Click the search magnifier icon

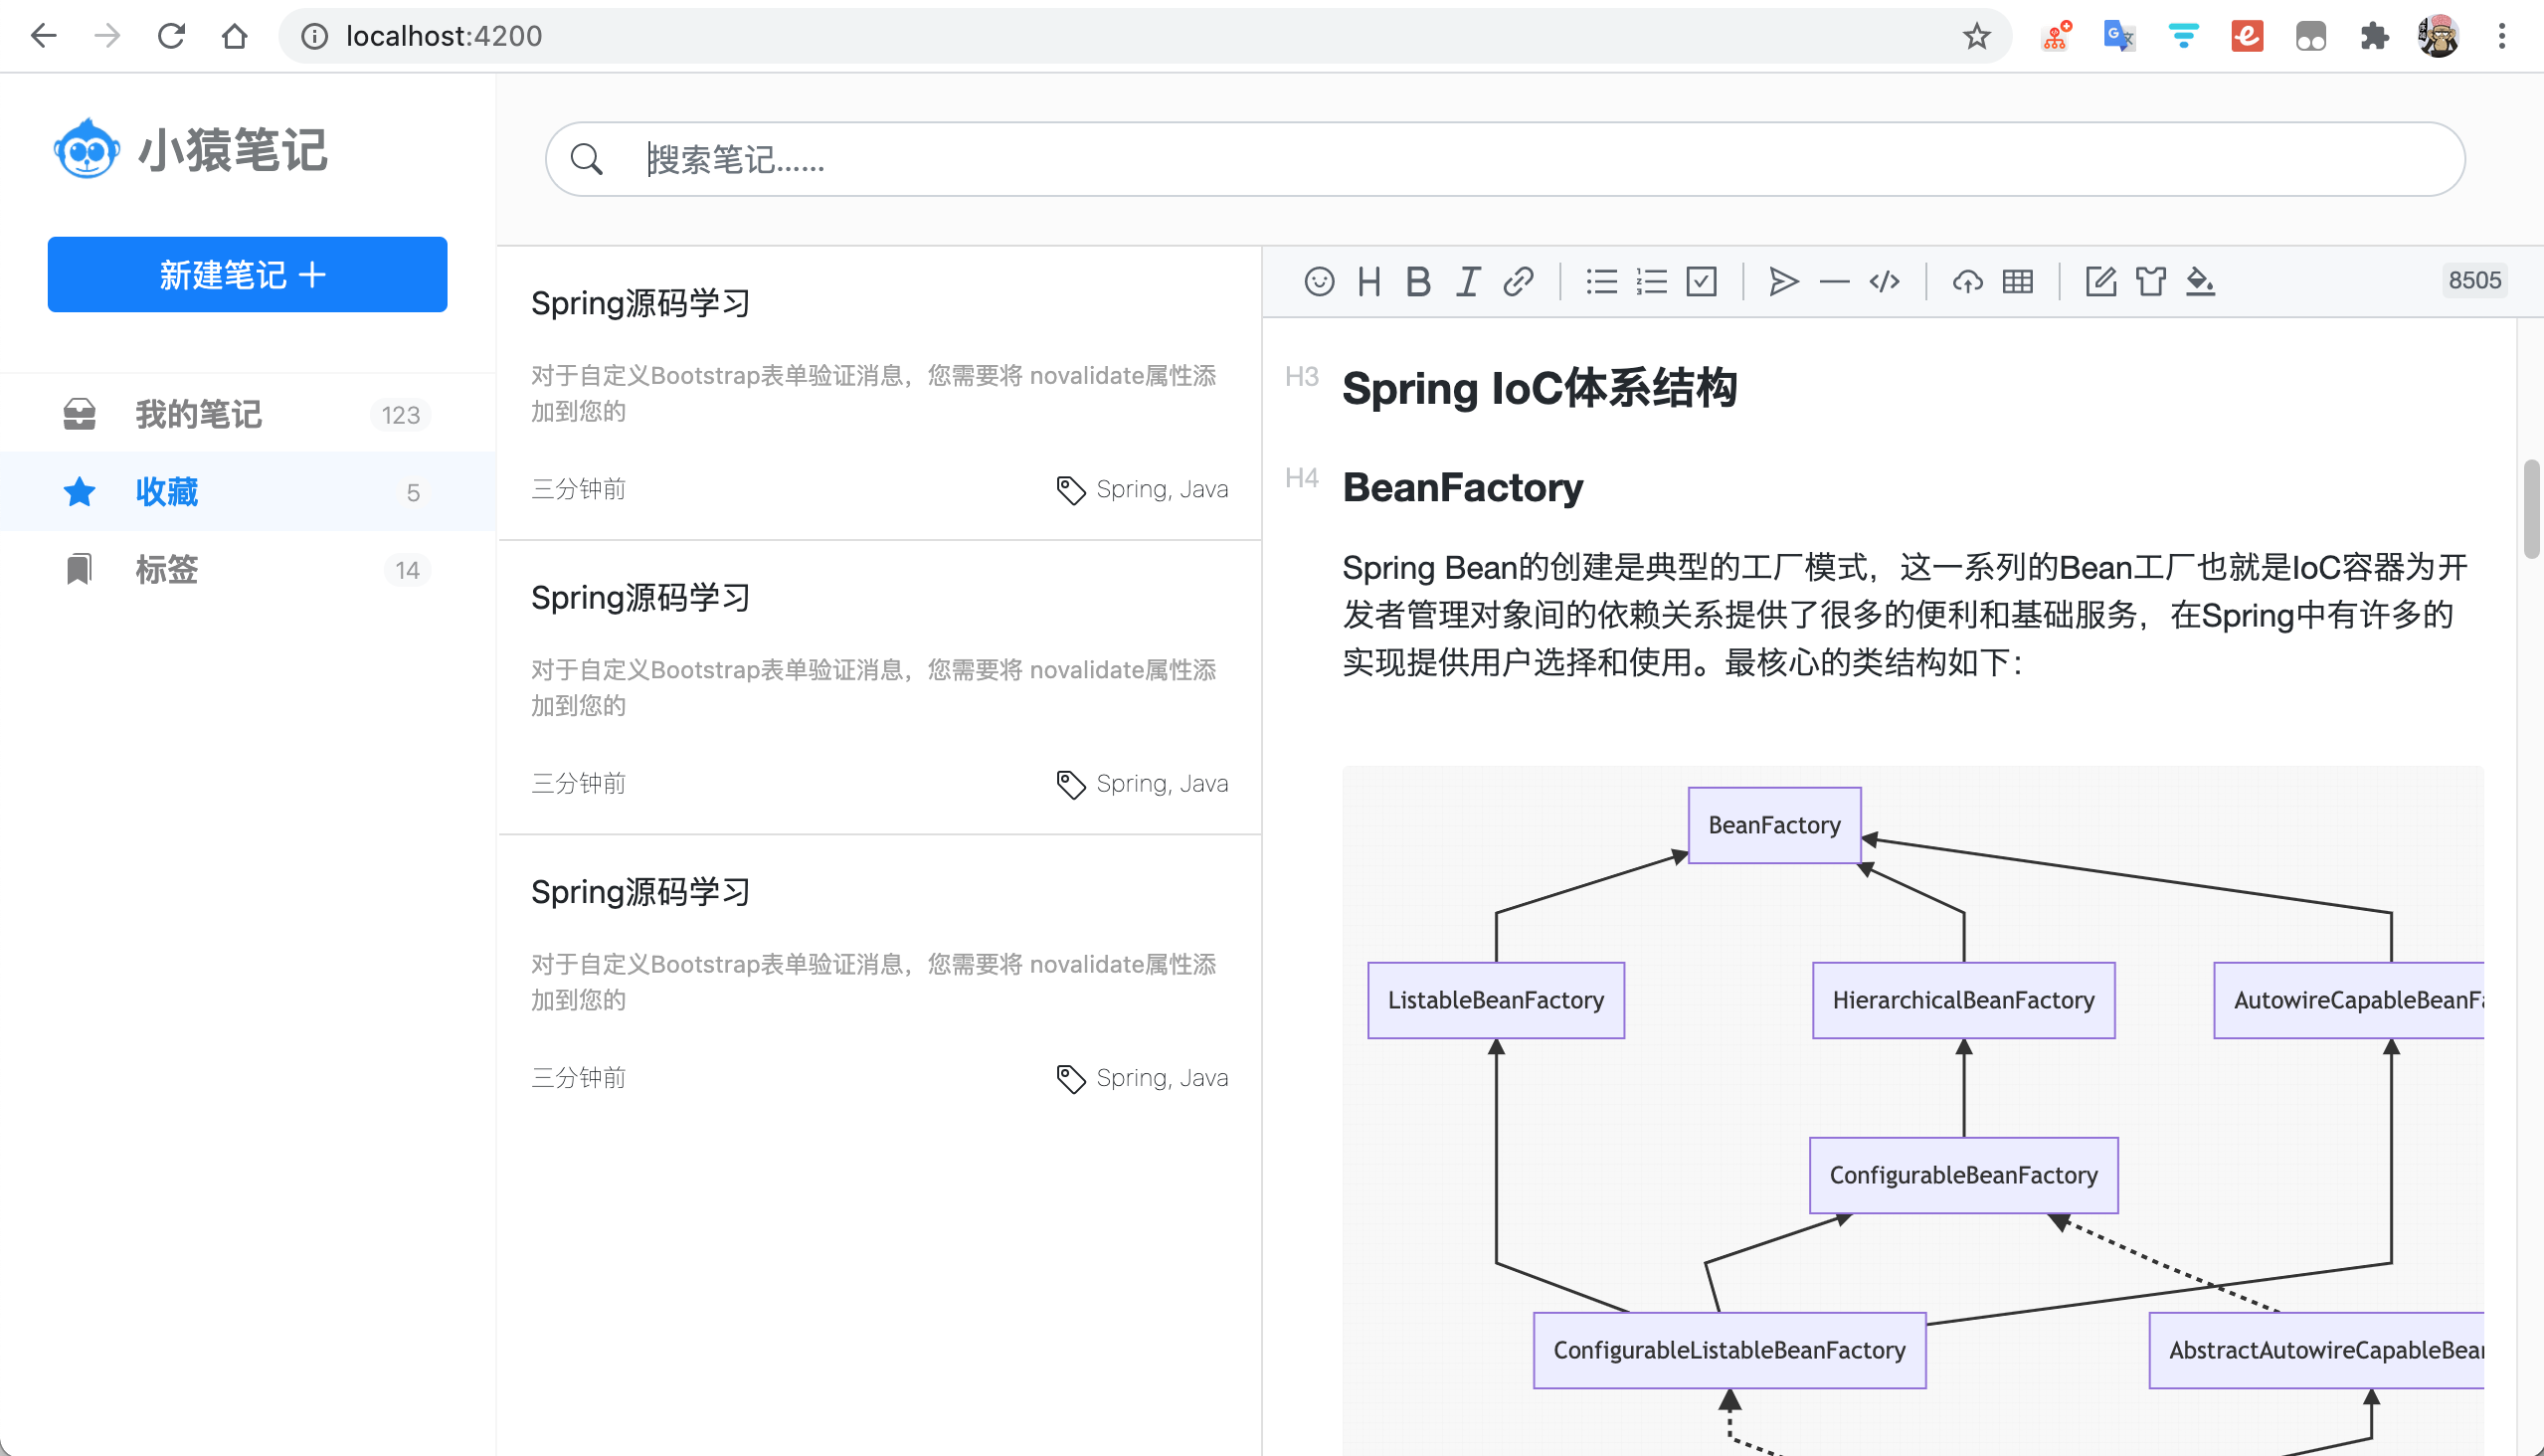pyautogui.click(x=586, y=159)
